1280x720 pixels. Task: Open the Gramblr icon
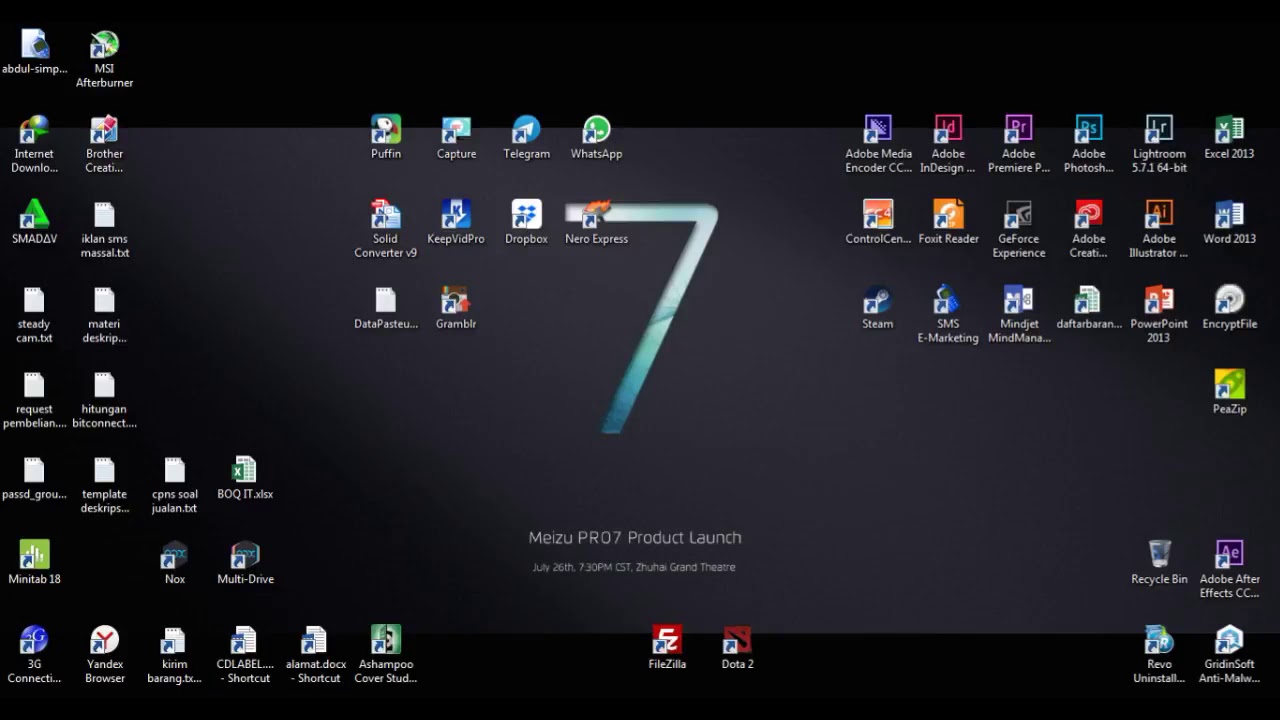coord(456,300)
